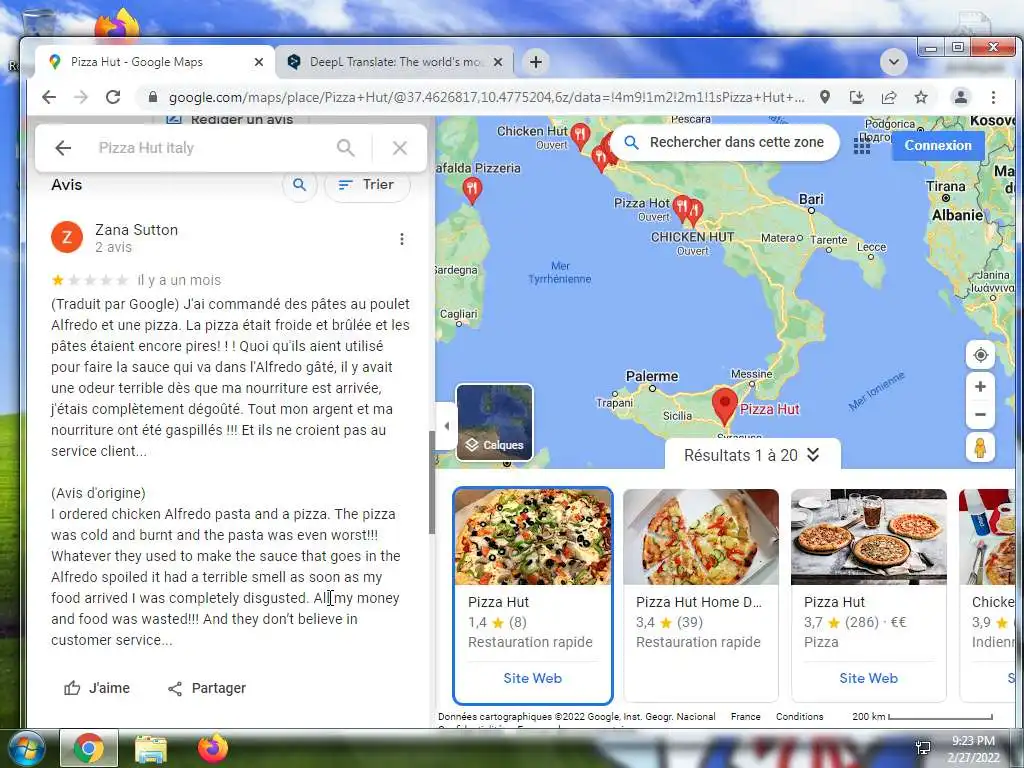Show my location on the map
The width and height of the screenshot is (1024, 768).
tap(980, 355)
